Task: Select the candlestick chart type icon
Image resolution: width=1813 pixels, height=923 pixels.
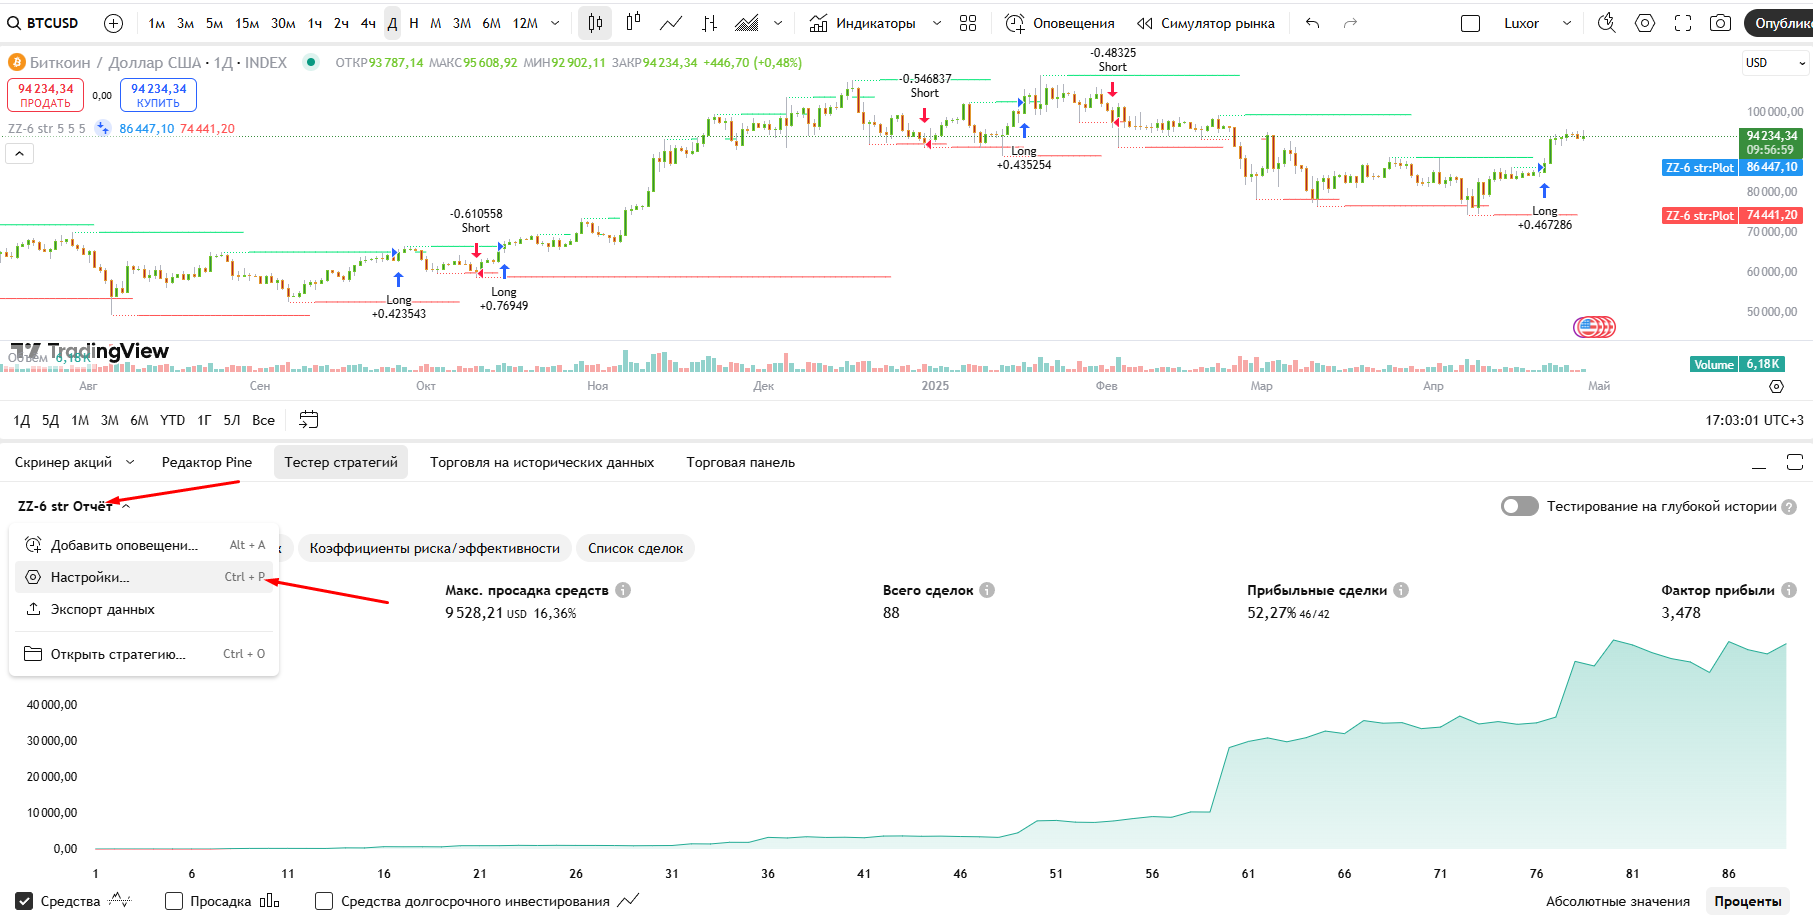Action: [x=595, y=23]
